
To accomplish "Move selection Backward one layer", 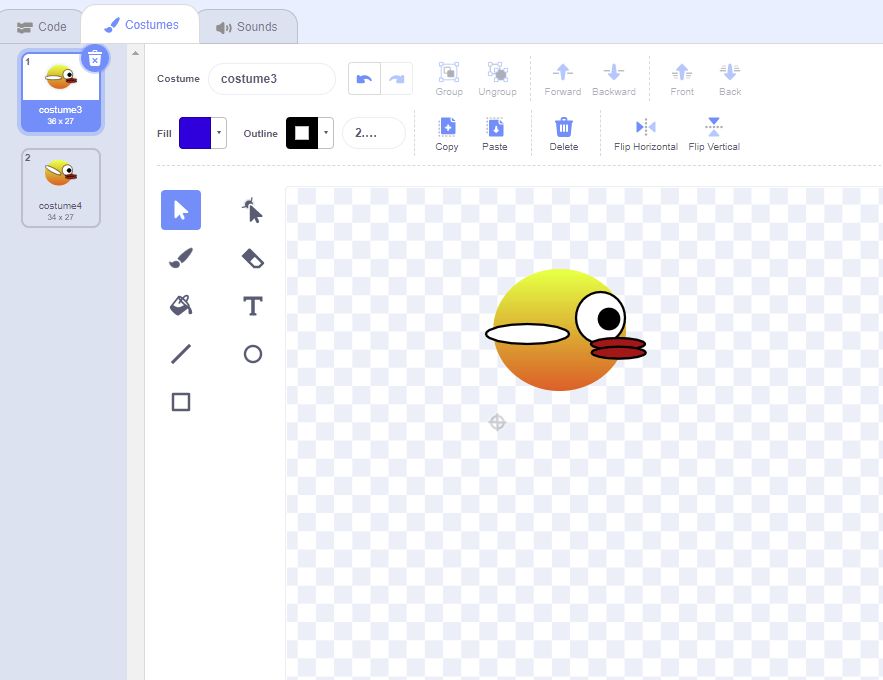I will click(x=614, y=79).
